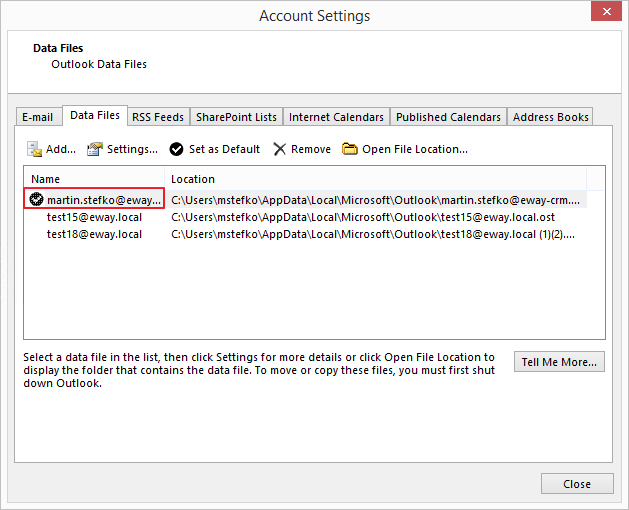Image resolution: width=629 pixels, height=510 pixels.
Task: Switch to the E-mail tab
Action: pos(37,117)
